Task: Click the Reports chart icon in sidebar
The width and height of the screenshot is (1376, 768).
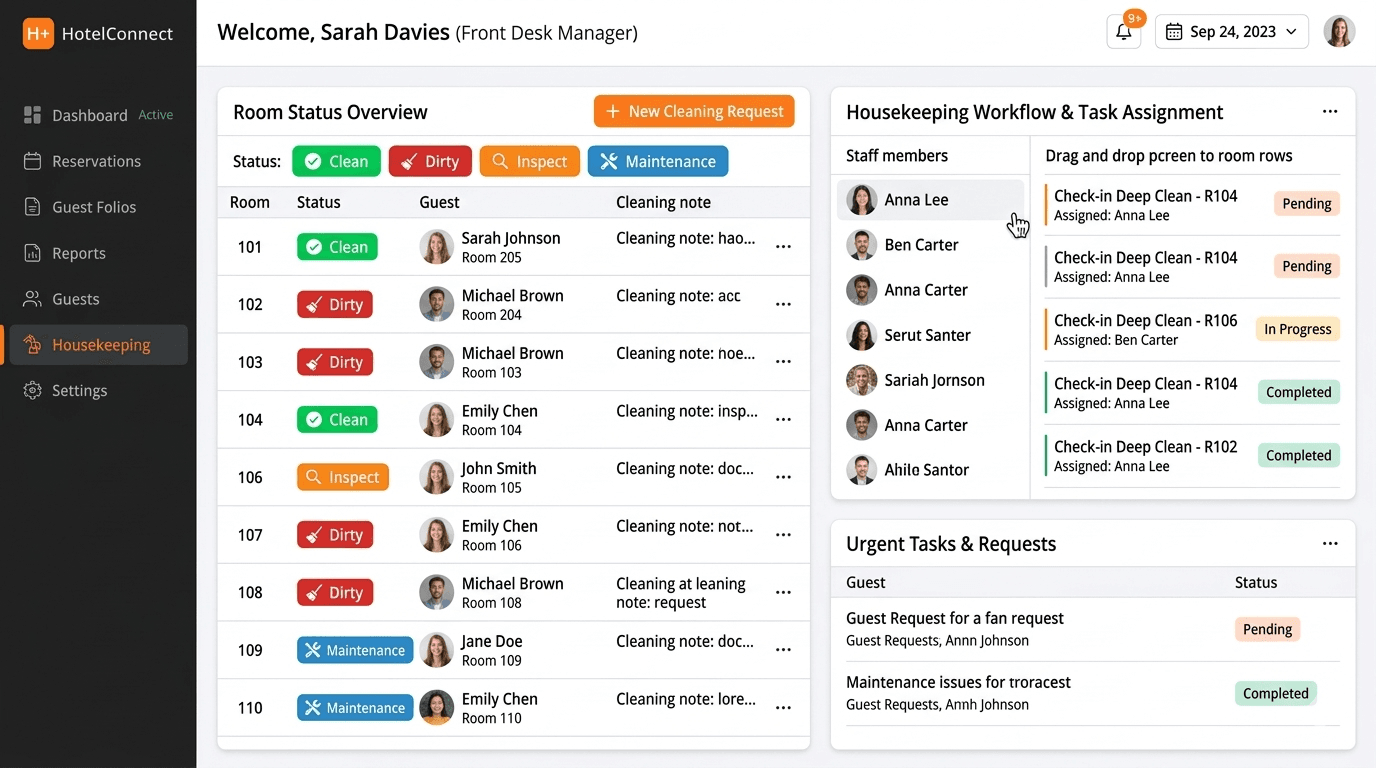Action: pyautogui.click(x=33, y=253)
